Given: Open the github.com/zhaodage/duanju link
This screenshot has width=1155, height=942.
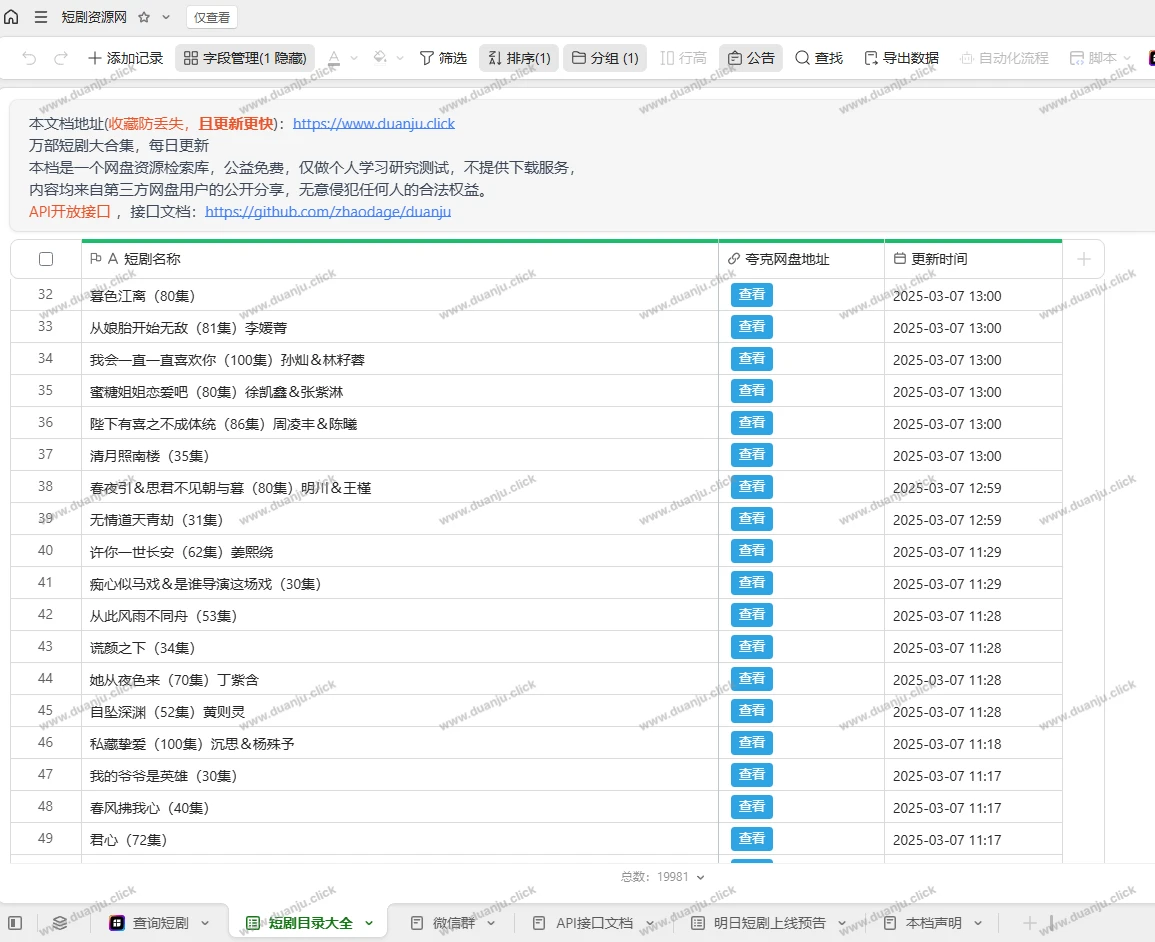Looking at the screenshot, I should (328, 212).
